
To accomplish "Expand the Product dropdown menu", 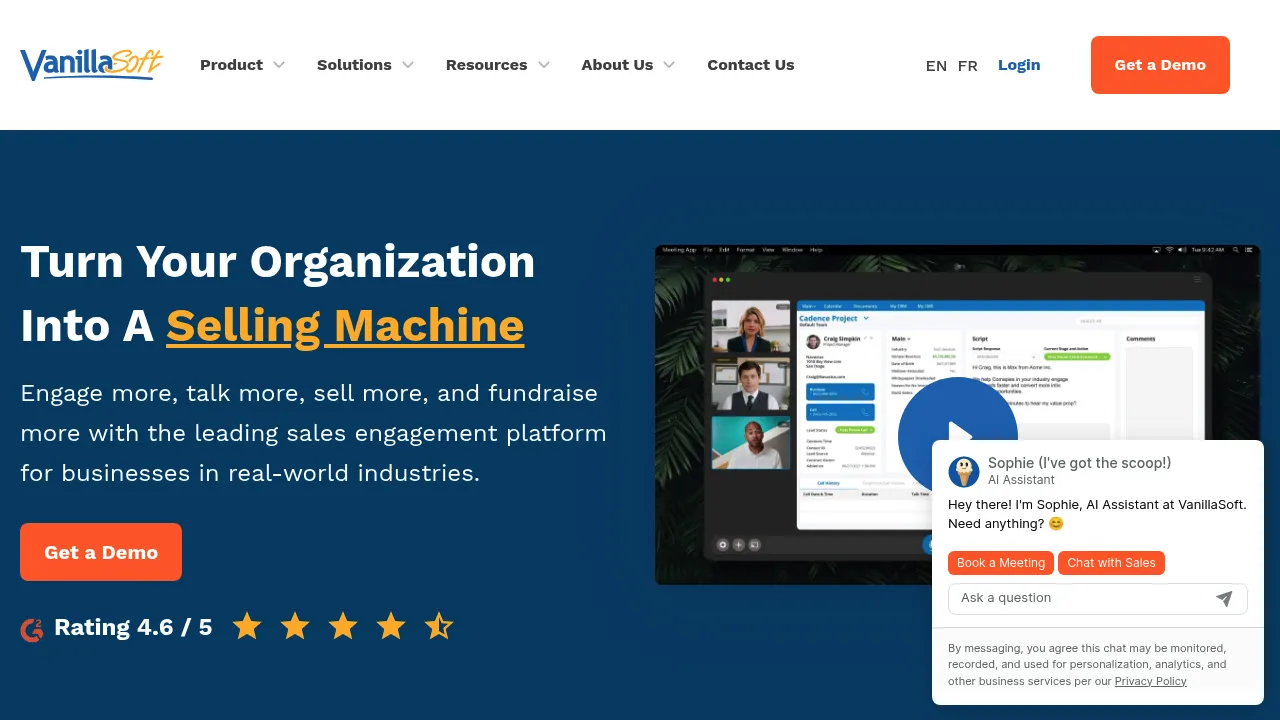I will click(242, 65).
